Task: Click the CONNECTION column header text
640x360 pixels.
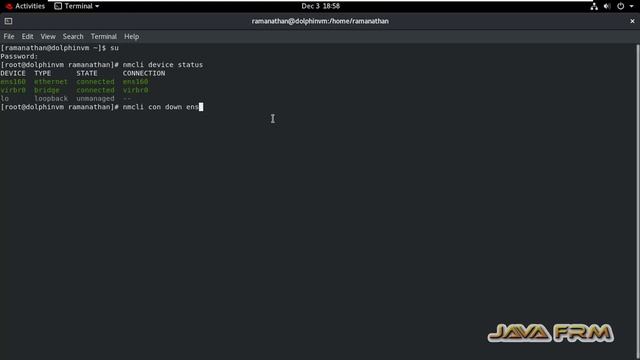Action: pyautogui.click(x=144, y=73)
